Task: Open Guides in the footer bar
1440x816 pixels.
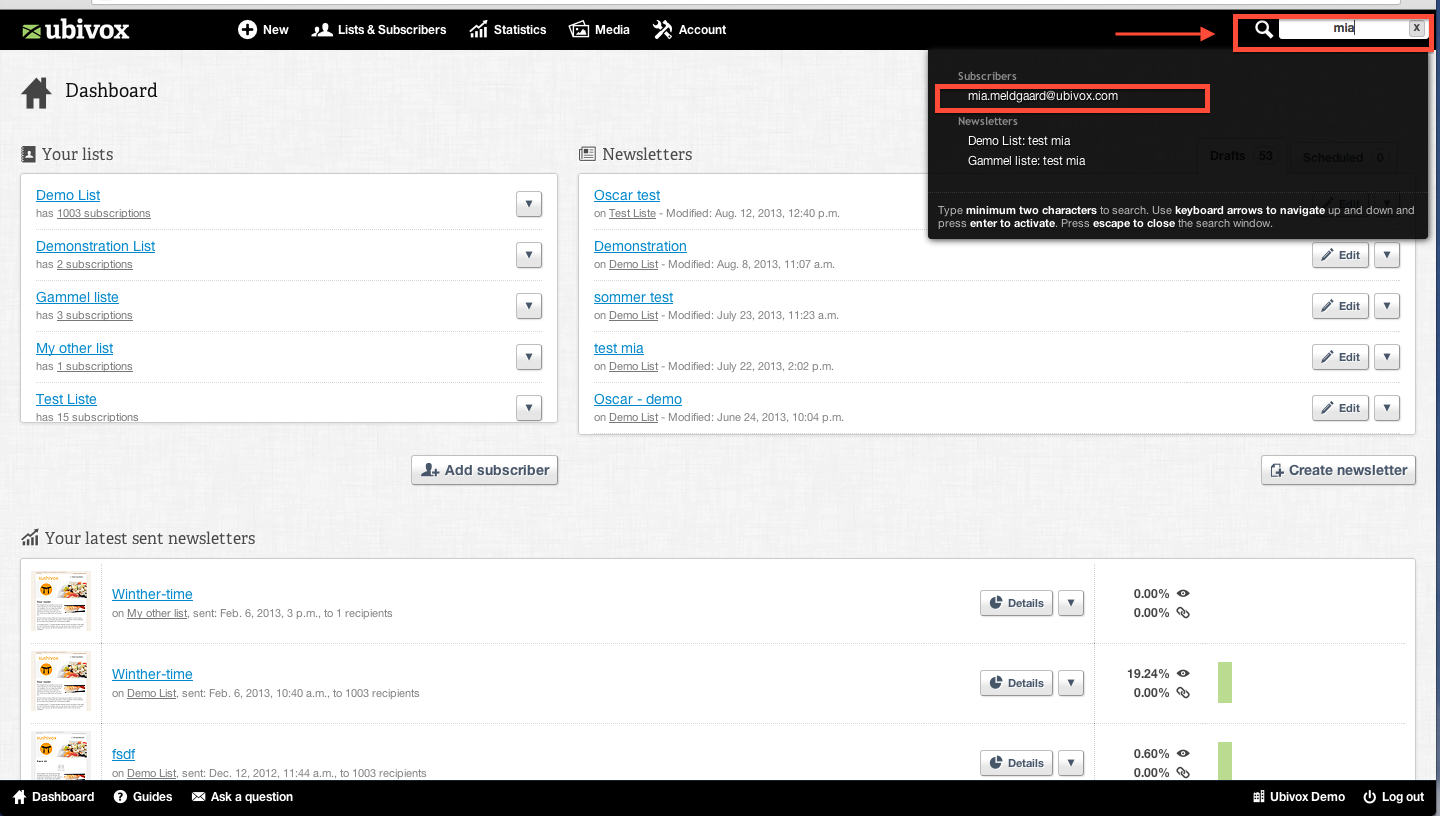Action: (x=143, y=797)
